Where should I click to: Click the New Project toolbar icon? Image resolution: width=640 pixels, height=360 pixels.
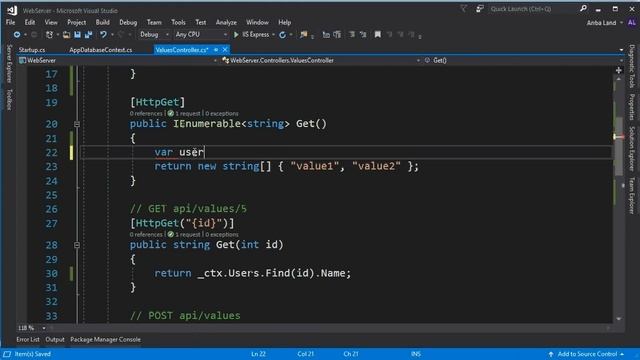pos(49,35)
